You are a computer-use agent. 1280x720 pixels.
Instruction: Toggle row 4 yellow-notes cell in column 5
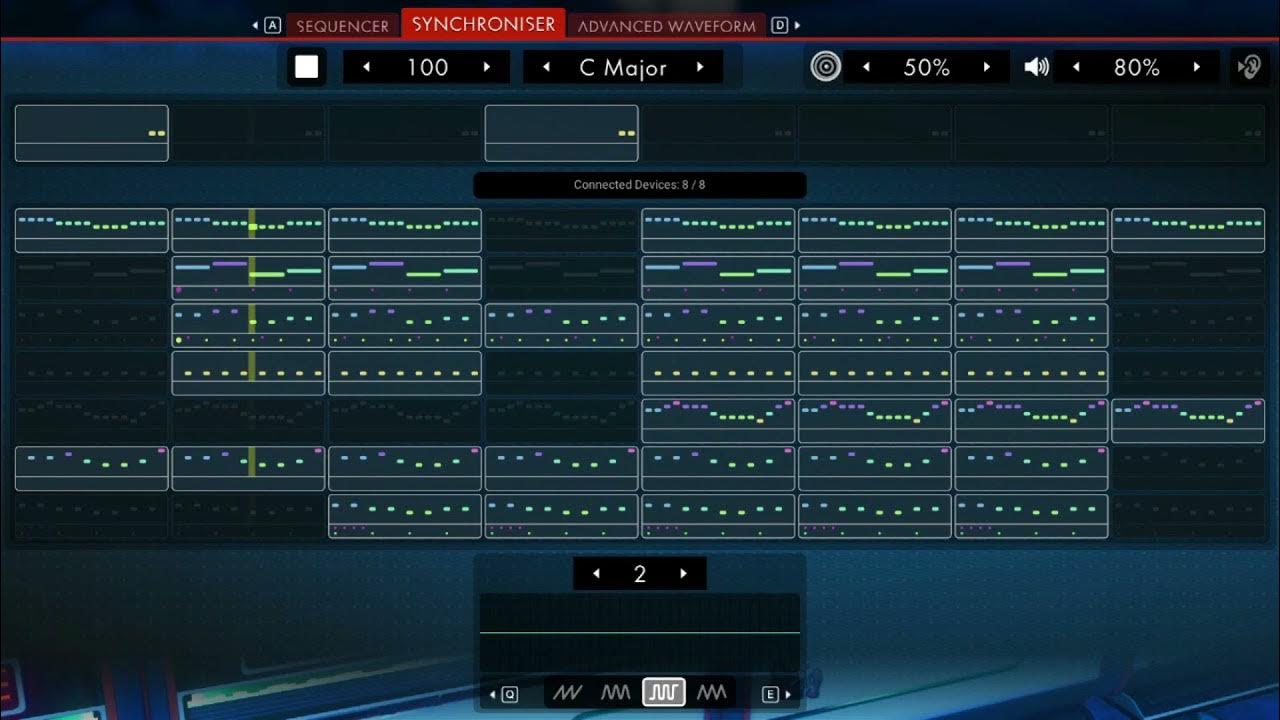(x=718, y=373)
